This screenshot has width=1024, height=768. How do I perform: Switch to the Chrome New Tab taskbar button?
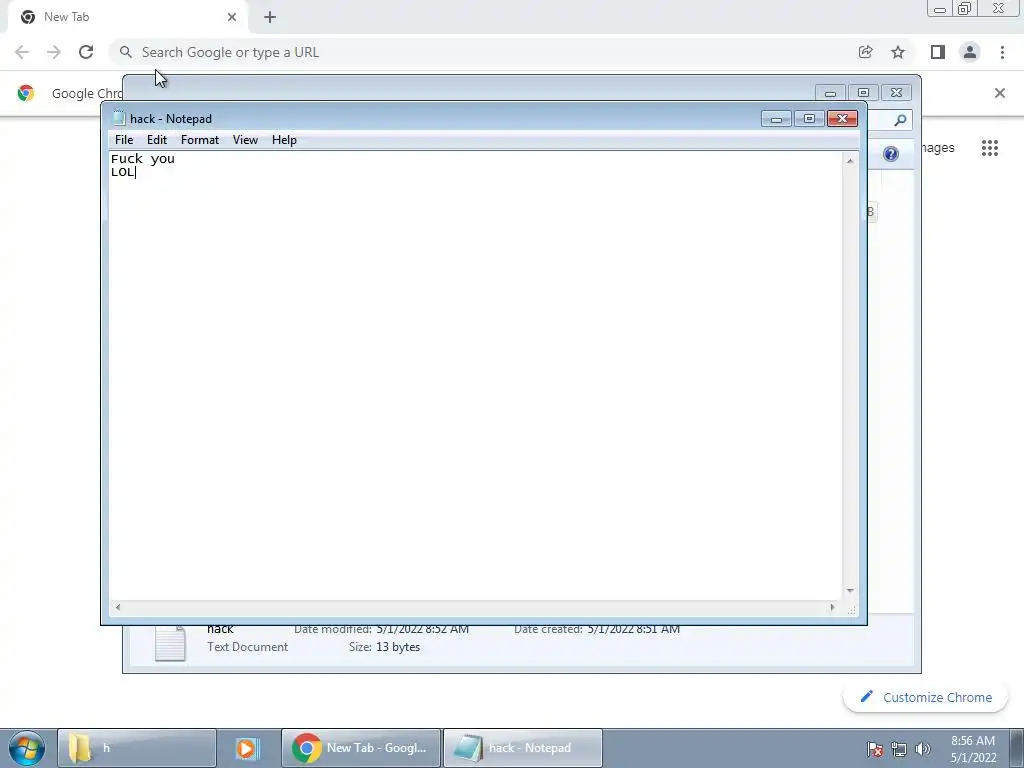[361, 748]
